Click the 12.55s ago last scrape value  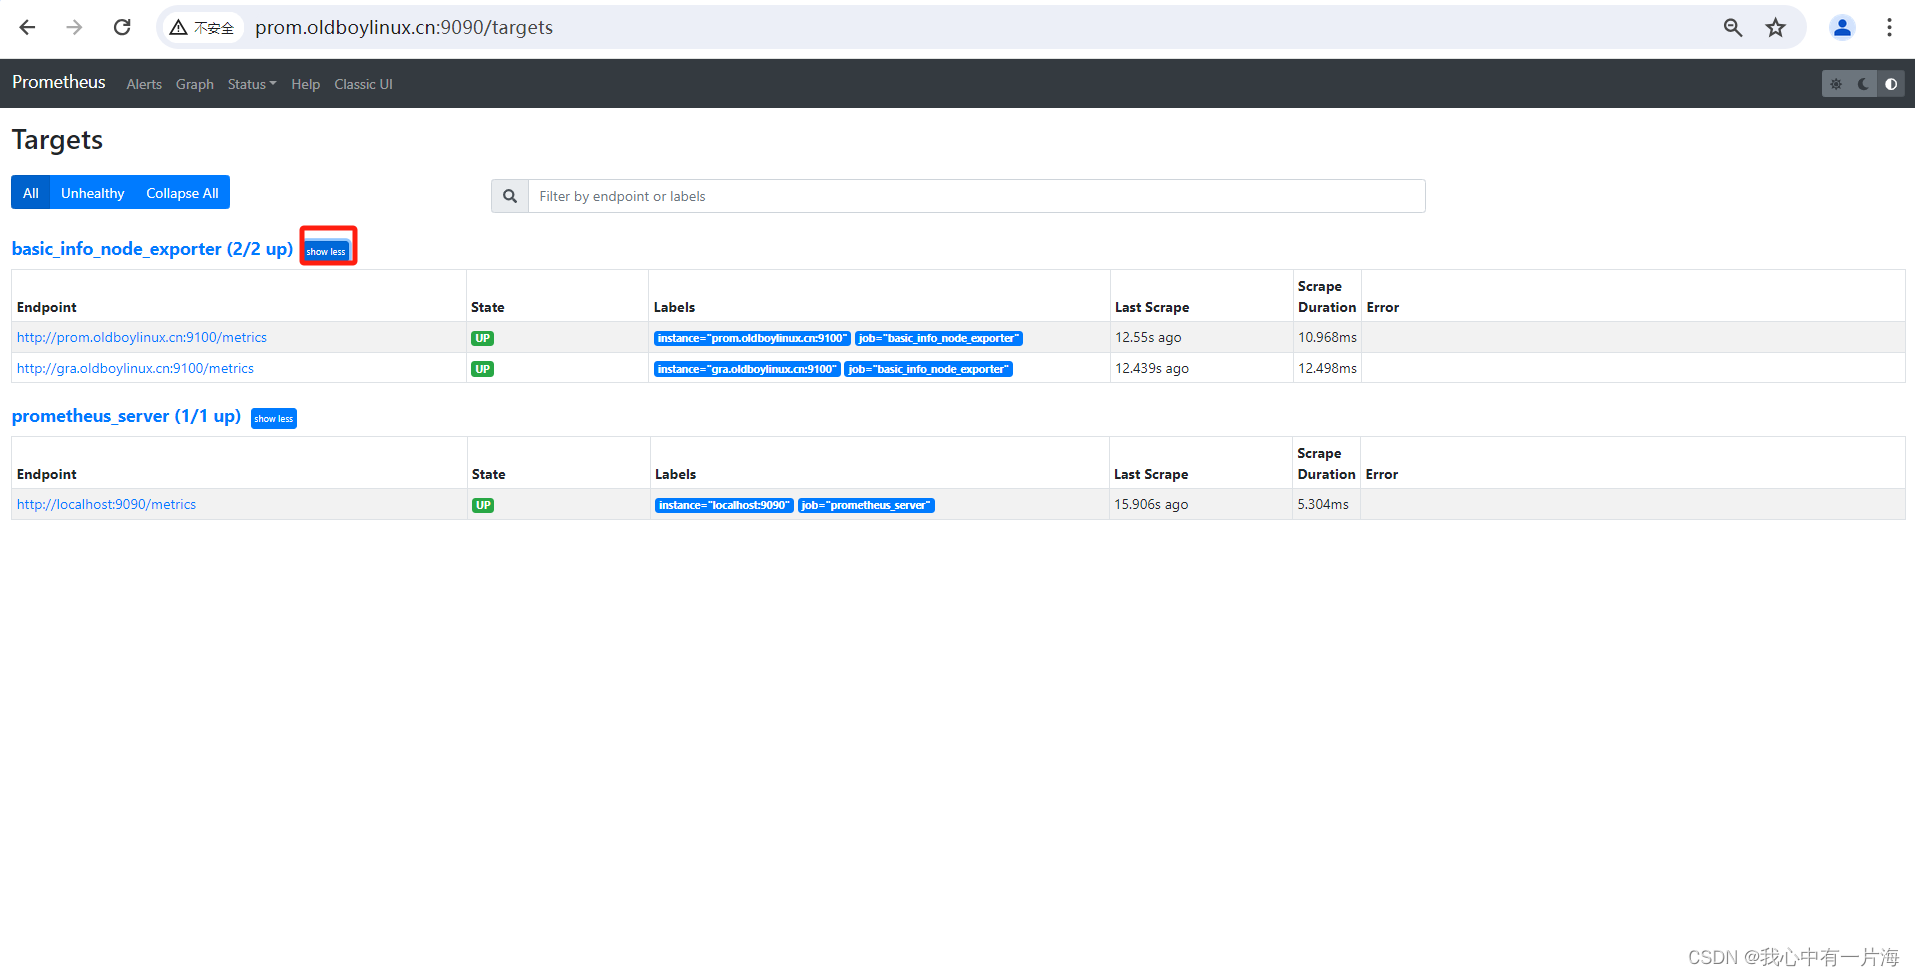(x=1148, y=338)
